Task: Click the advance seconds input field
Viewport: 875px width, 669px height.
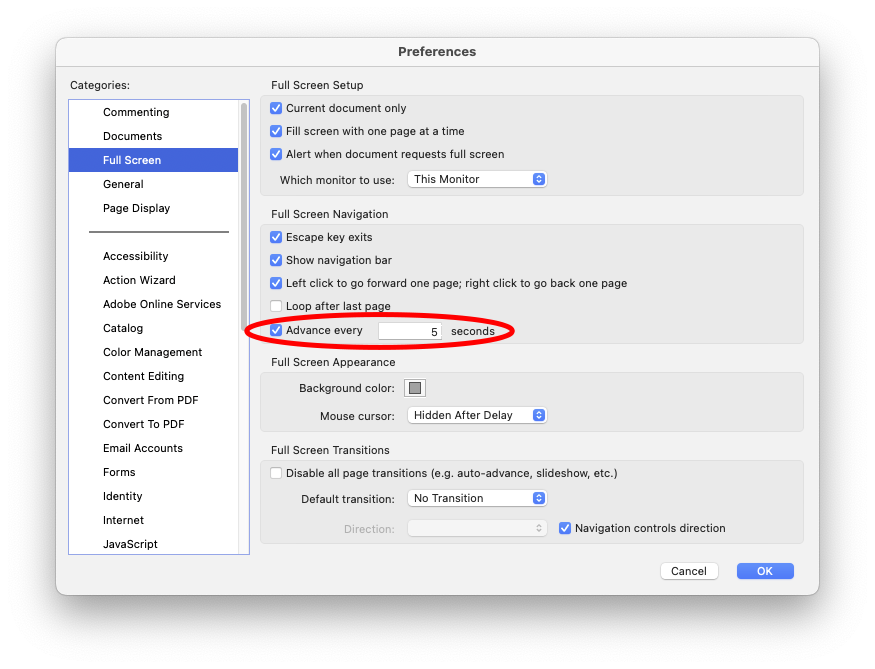Action: coord(410,330)
